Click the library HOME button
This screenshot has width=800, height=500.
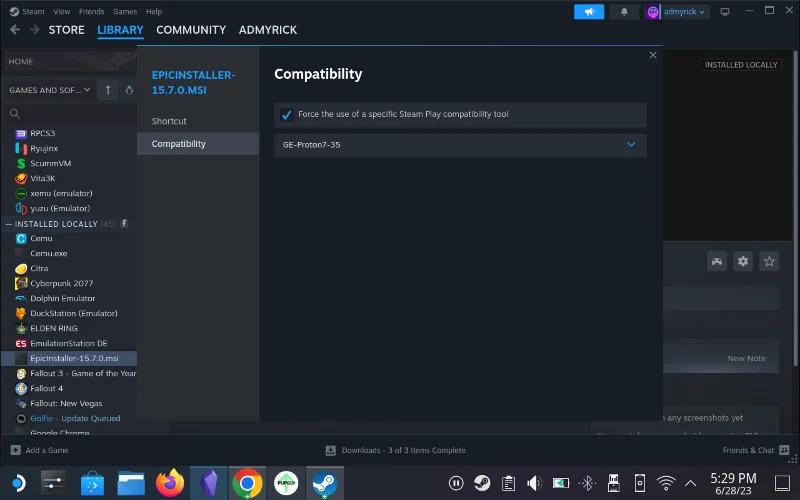pos(70,62)
